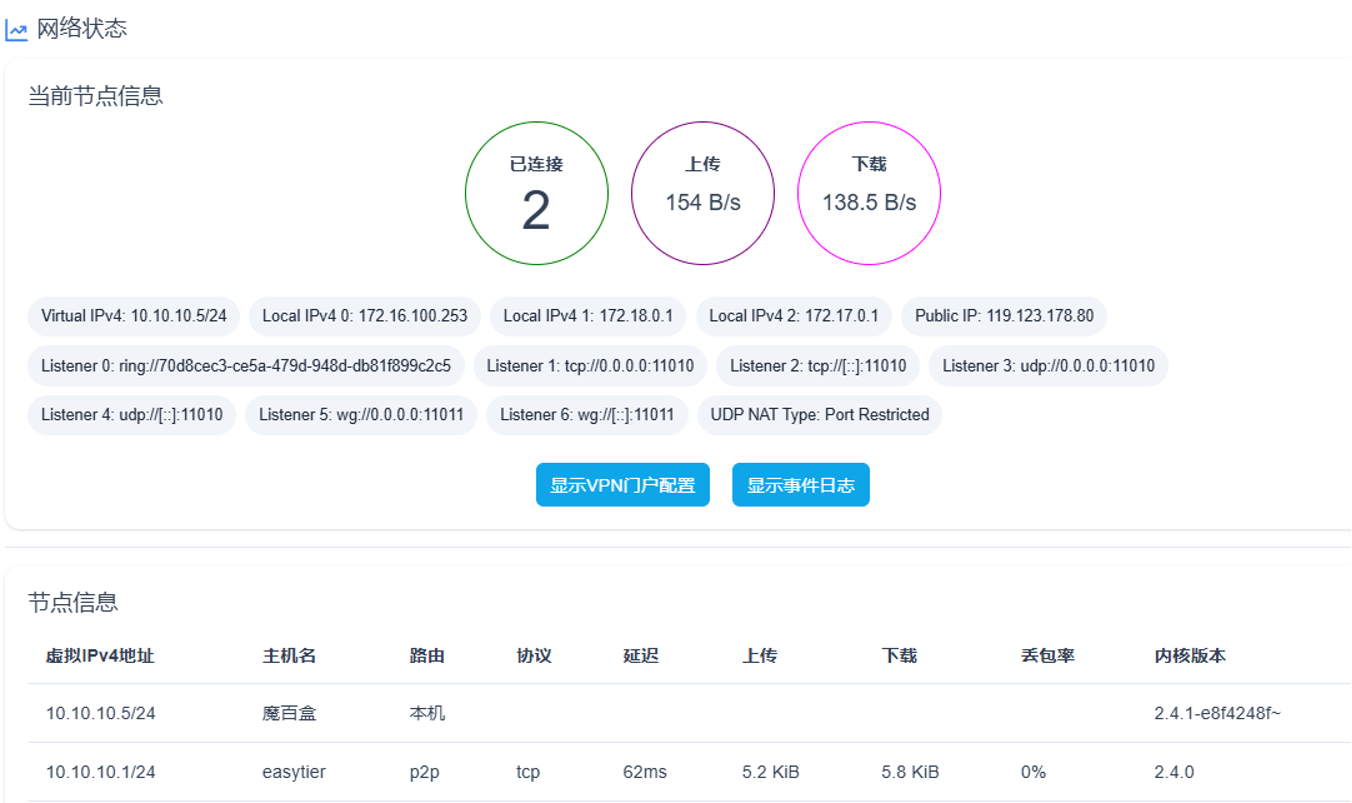Click the 虚拟IPv4地址 column header

pyautogui.click(x=100, y=656)
